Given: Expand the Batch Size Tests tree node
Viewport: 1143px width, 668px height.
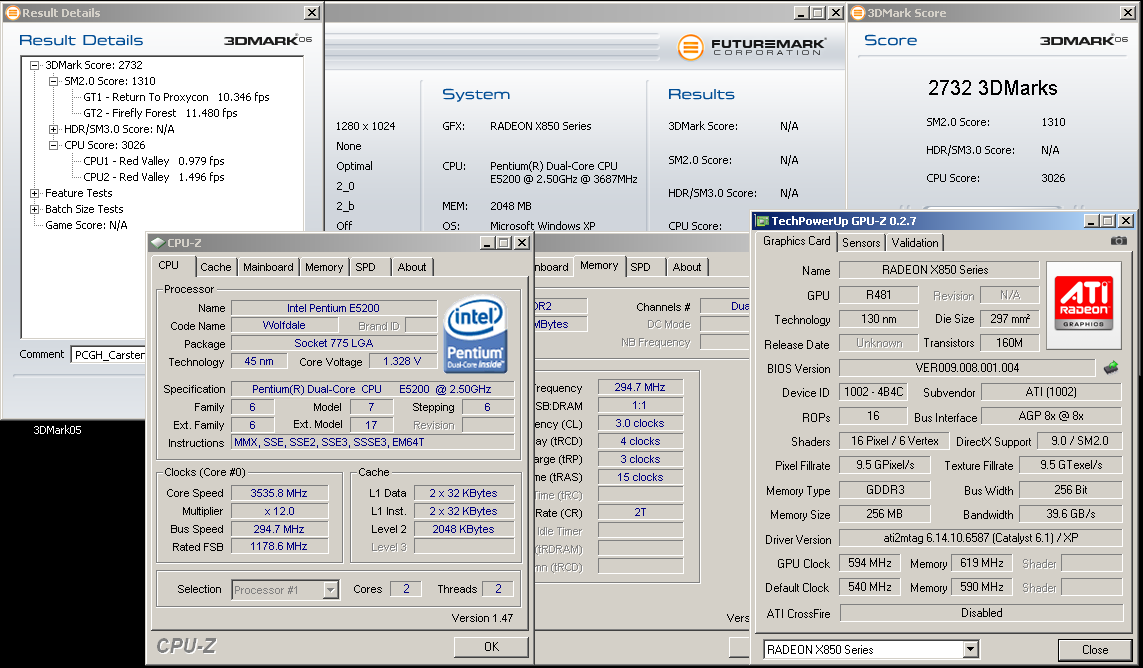Looking at the screenshot, I should [34, 209].
